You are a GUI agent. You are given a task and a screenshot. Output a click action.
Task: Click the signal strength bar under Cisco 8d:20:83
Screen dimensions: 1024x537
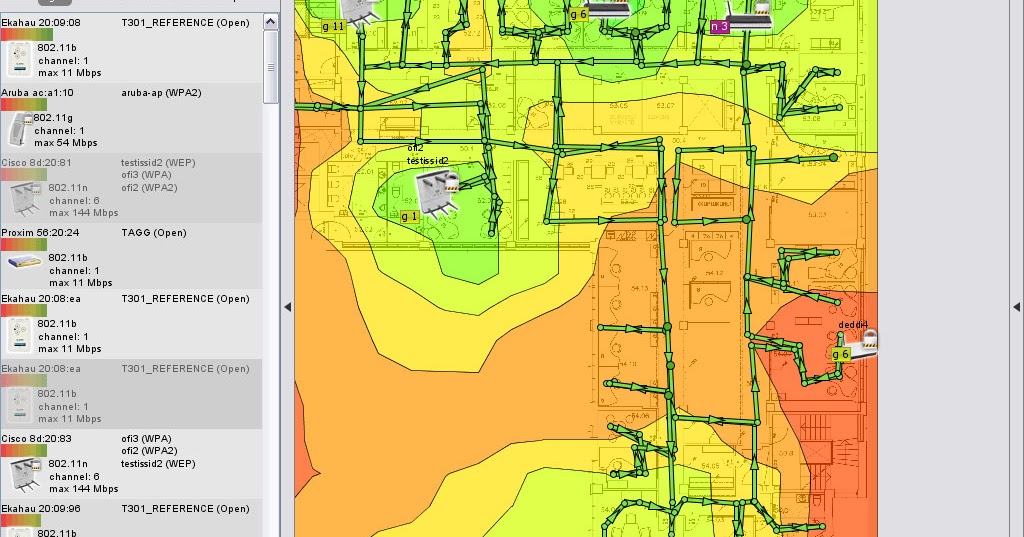pos(24,451)
